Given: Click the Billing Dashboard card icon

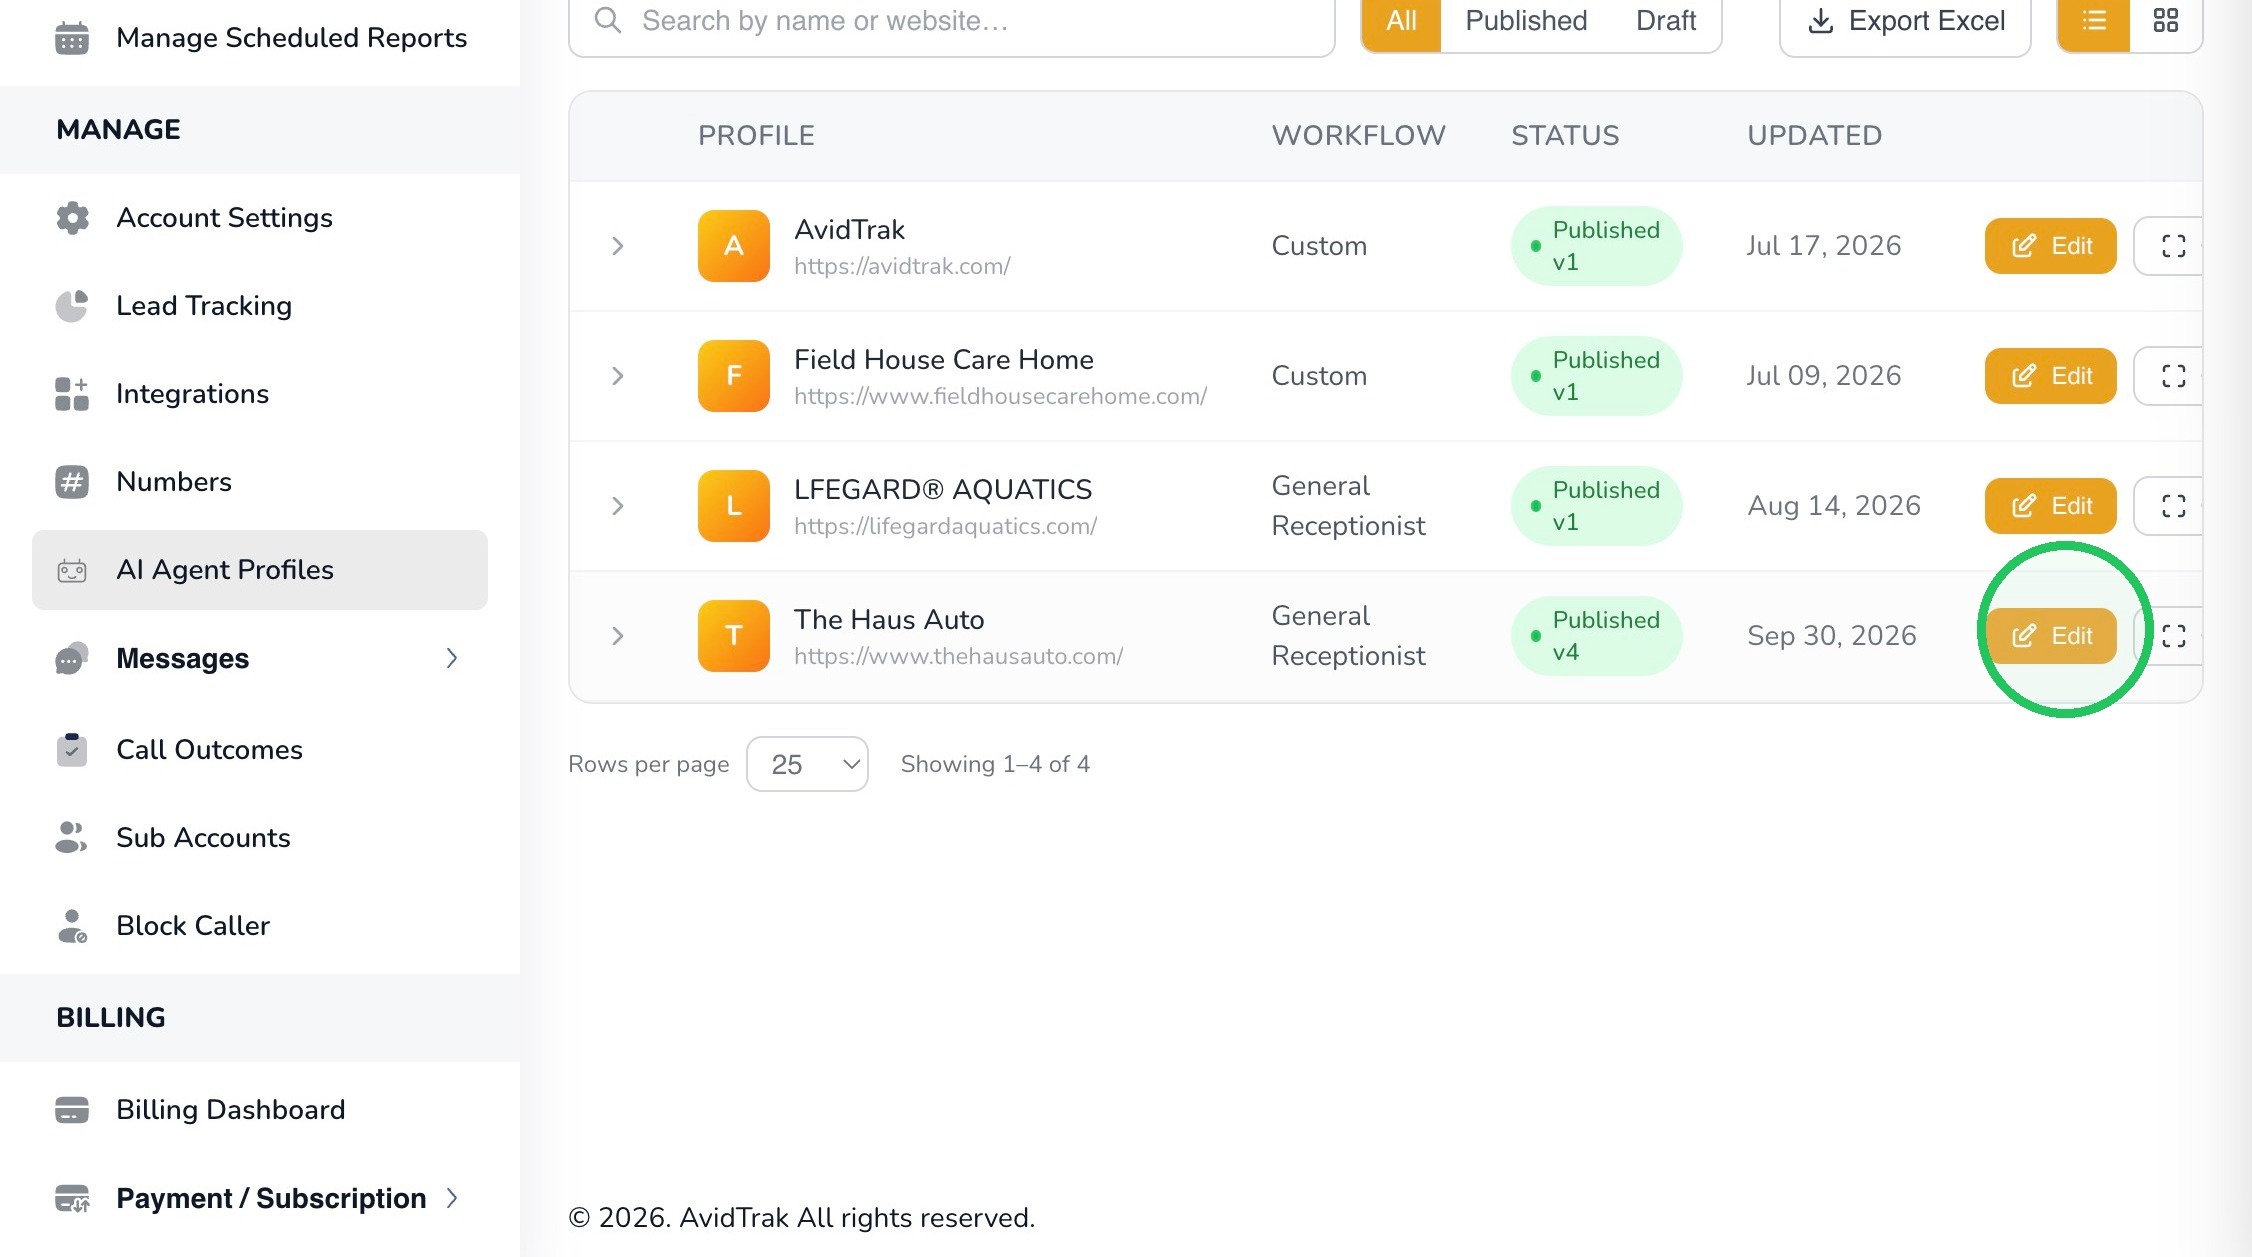Looking at the screenshot, I should pos(72,1110).
